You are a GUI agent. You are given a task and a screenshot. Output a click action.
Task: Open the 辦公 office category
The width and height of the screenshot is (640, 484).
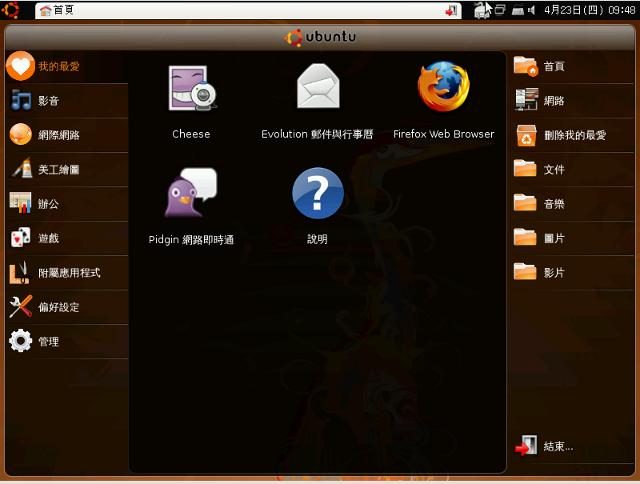point(67,203)
